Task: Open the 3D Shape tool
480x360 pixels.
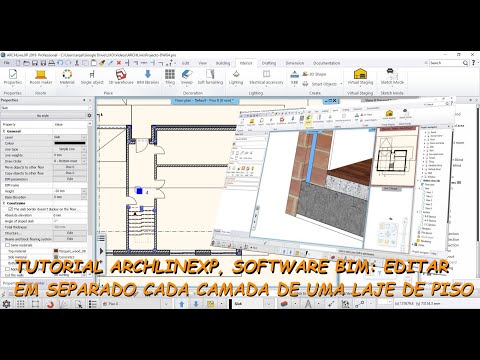Action: pos(314,74)
